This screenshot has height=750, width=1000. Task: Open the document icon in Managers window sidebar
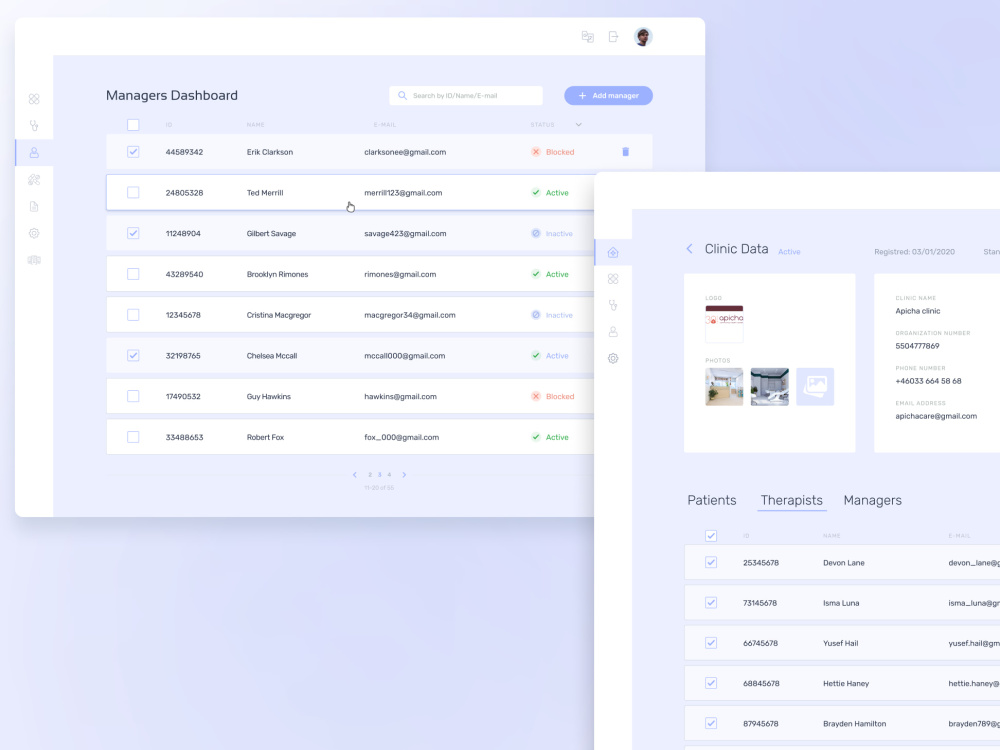(x=34, y=207)
